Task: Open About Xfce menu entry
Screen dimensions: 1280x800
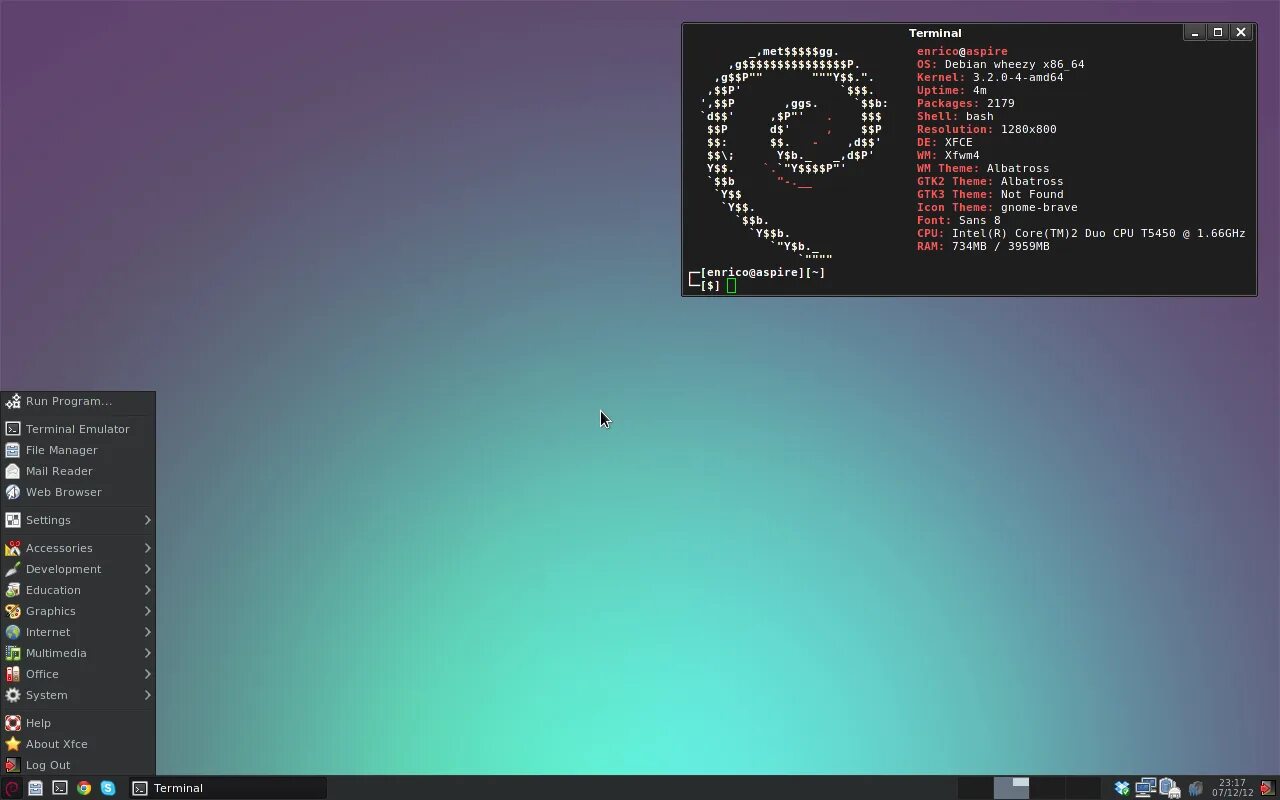Action: pyautogui.click(x=78, y=744)
